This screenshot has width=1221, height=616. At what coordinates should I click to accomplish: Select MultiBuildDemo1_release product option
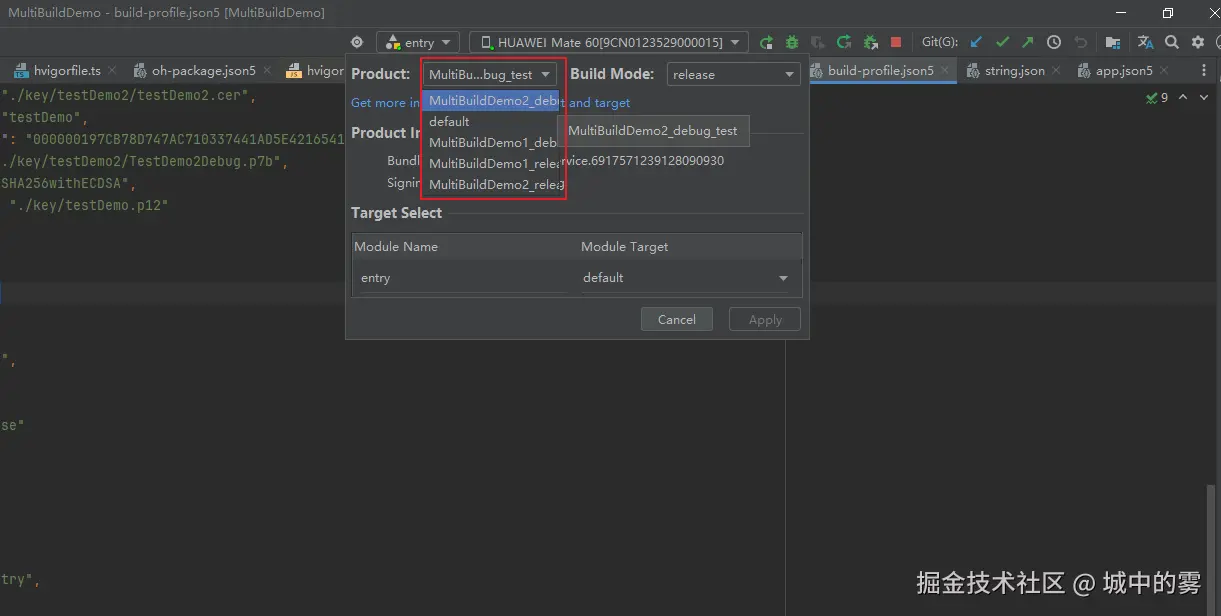coord(490,163)
